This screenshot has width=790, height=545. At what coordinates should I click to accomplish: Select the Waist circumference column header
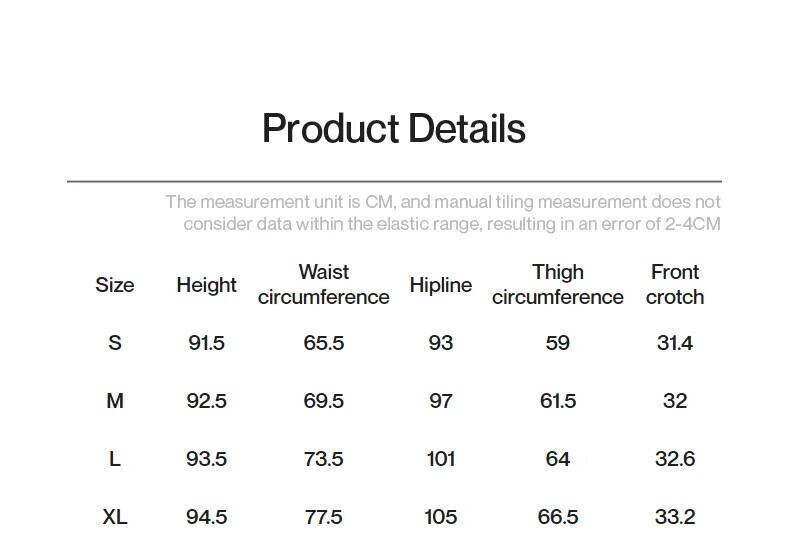(323, 285)
